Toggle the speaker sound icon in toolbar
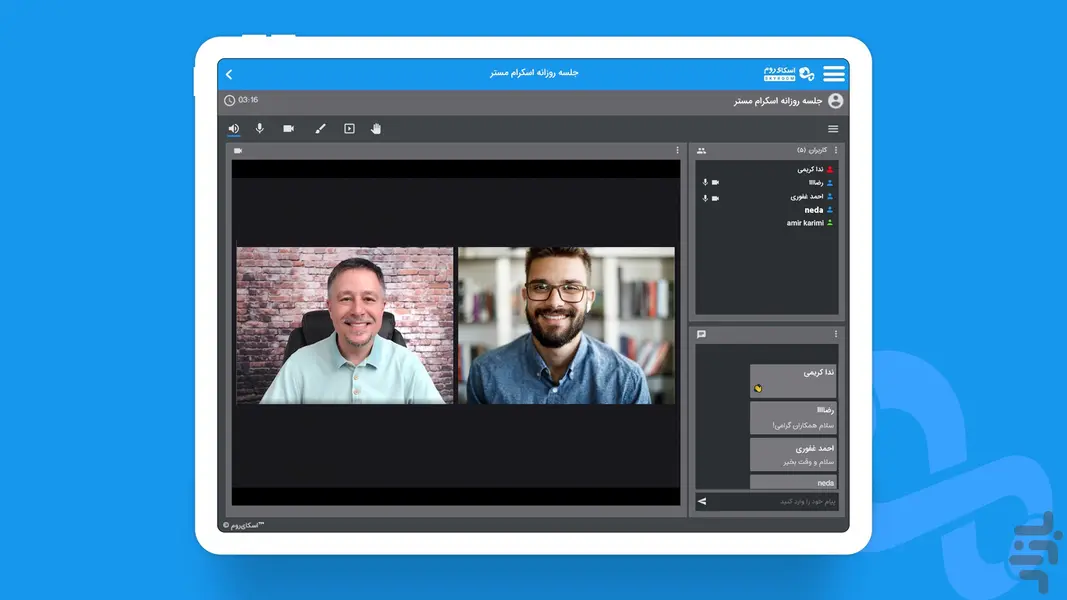 click(233, 129)
